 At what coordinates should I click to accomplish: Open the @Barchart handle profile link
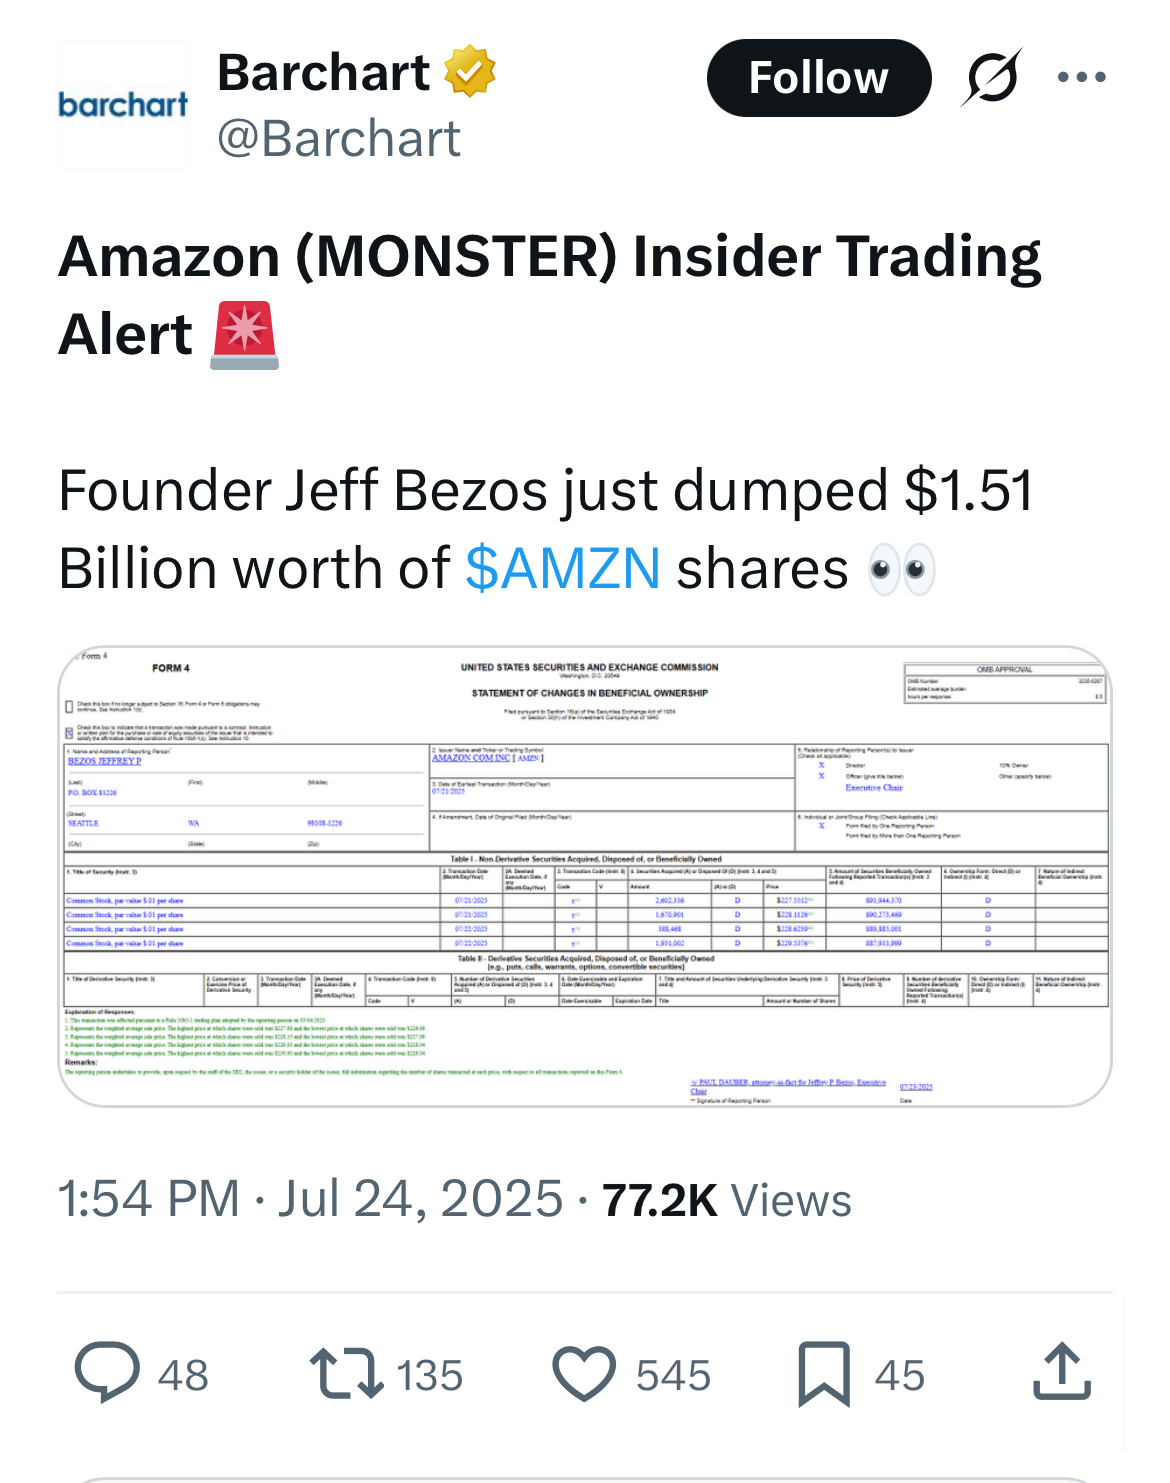click(x=338, y=138)
